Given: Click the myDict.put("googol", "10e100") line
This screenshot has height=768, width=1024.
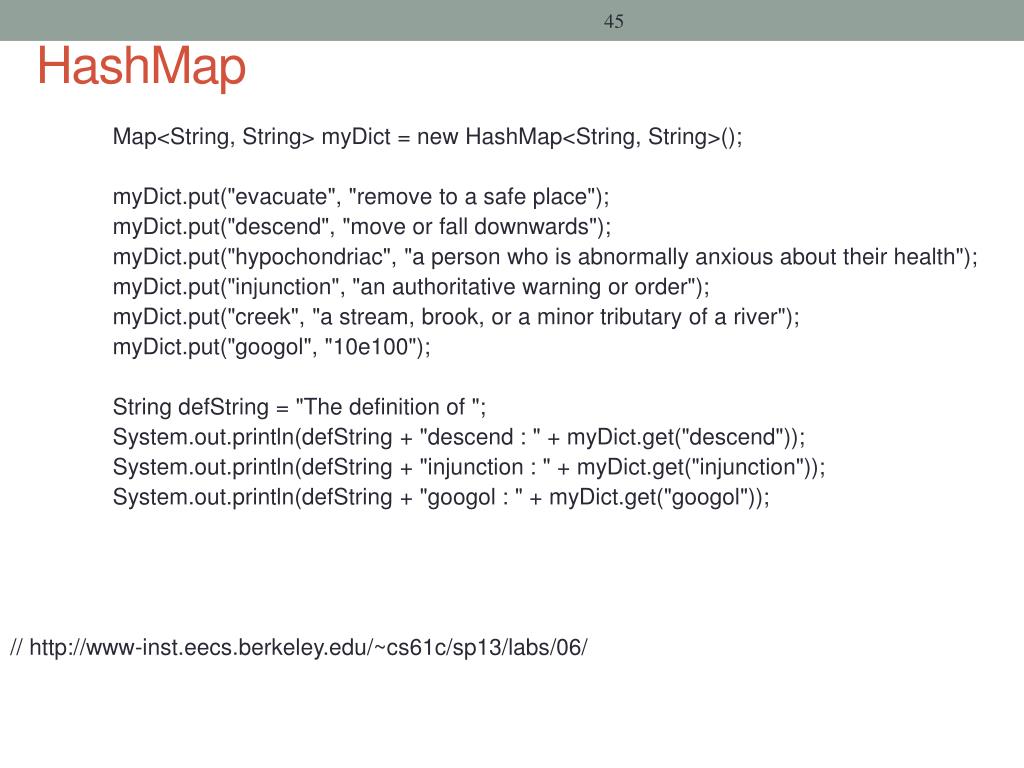Looking at the screenshot, I should pos(272,347).
